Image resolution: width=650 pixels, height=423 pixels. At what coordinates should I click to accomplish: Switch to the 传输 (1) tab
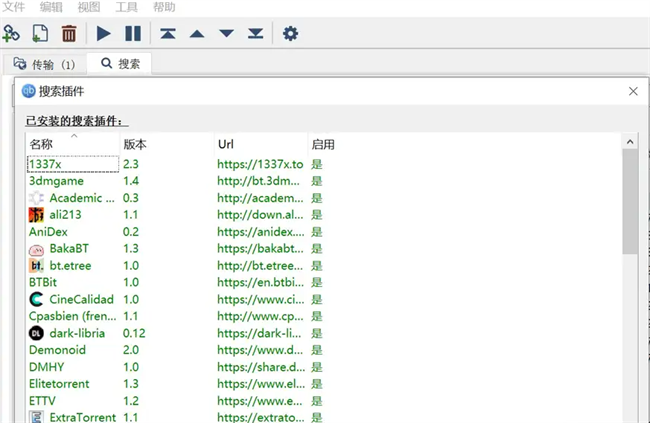(x=45, y=64)
